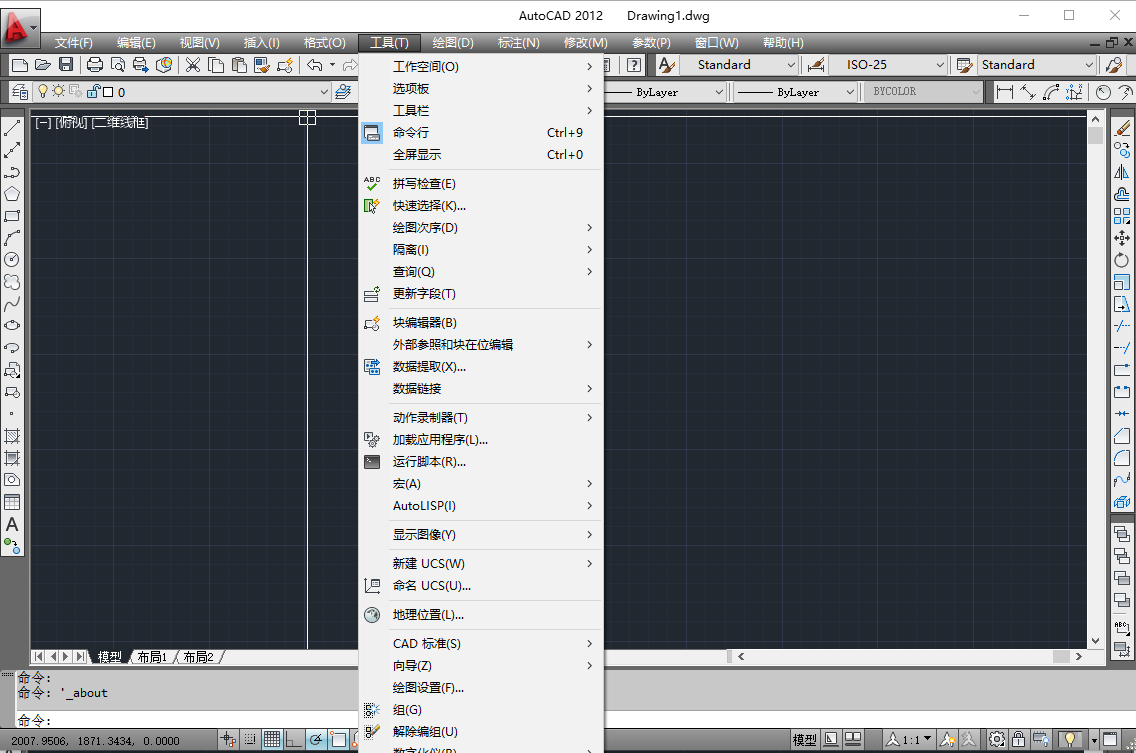The height and width of the screenshot is (753, 1136).
Task: Open the 绘图(D) menu
Action: 452,42
